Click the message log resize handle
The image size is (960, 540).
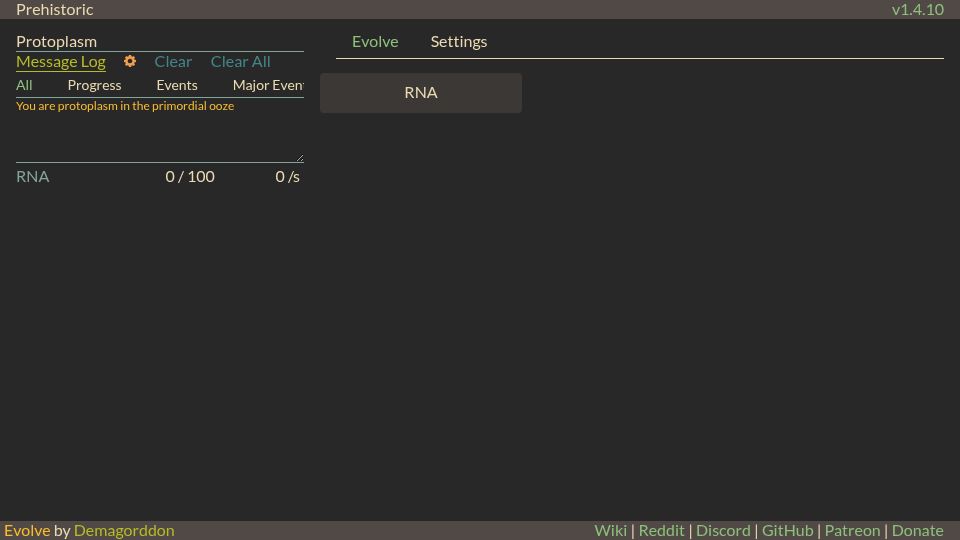tap(299, 158)
